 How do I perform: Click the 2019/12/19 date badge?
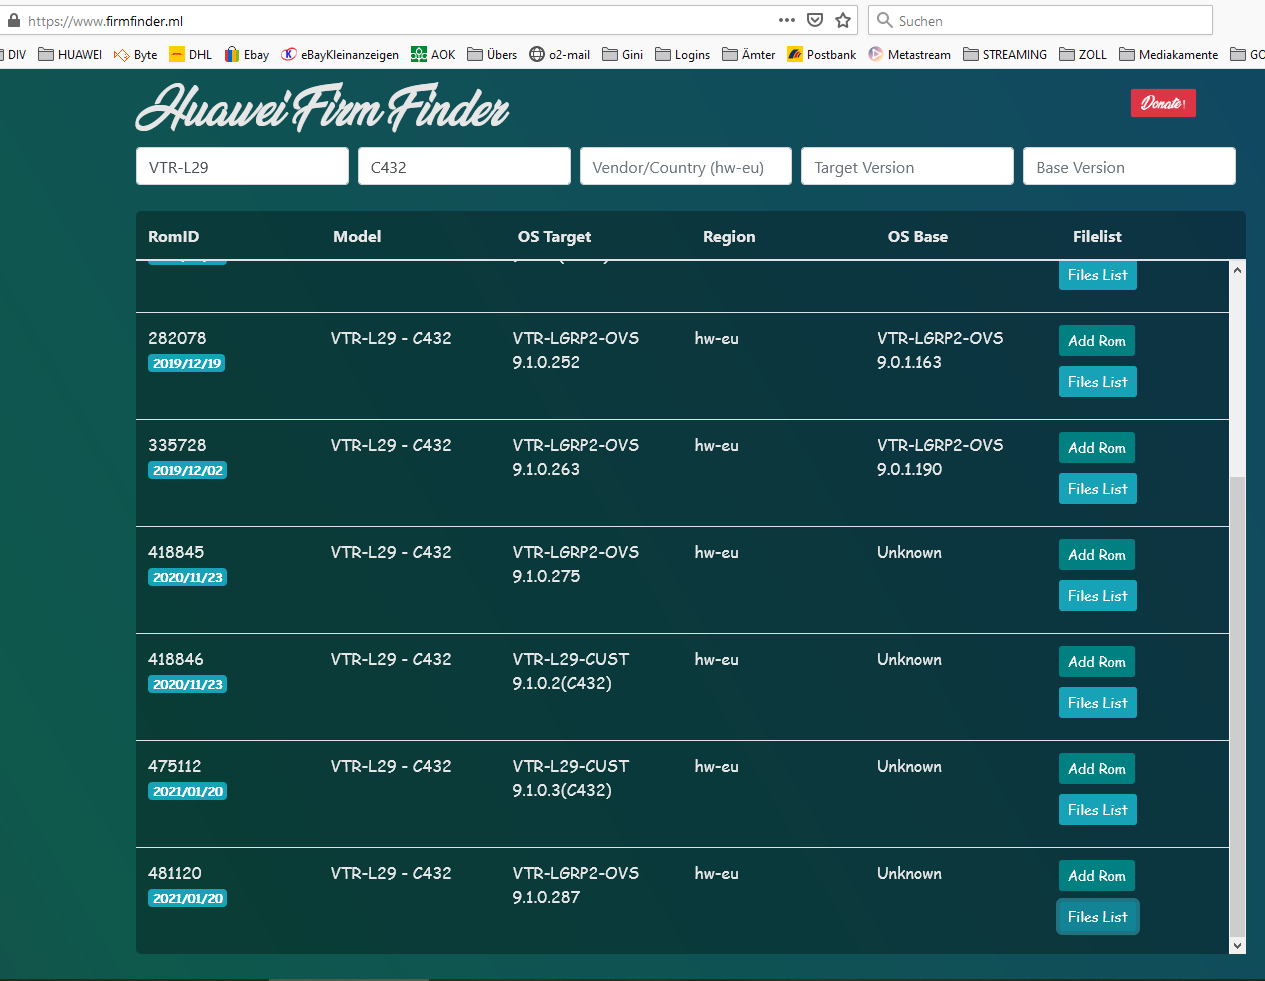click(x=187, y=363)
